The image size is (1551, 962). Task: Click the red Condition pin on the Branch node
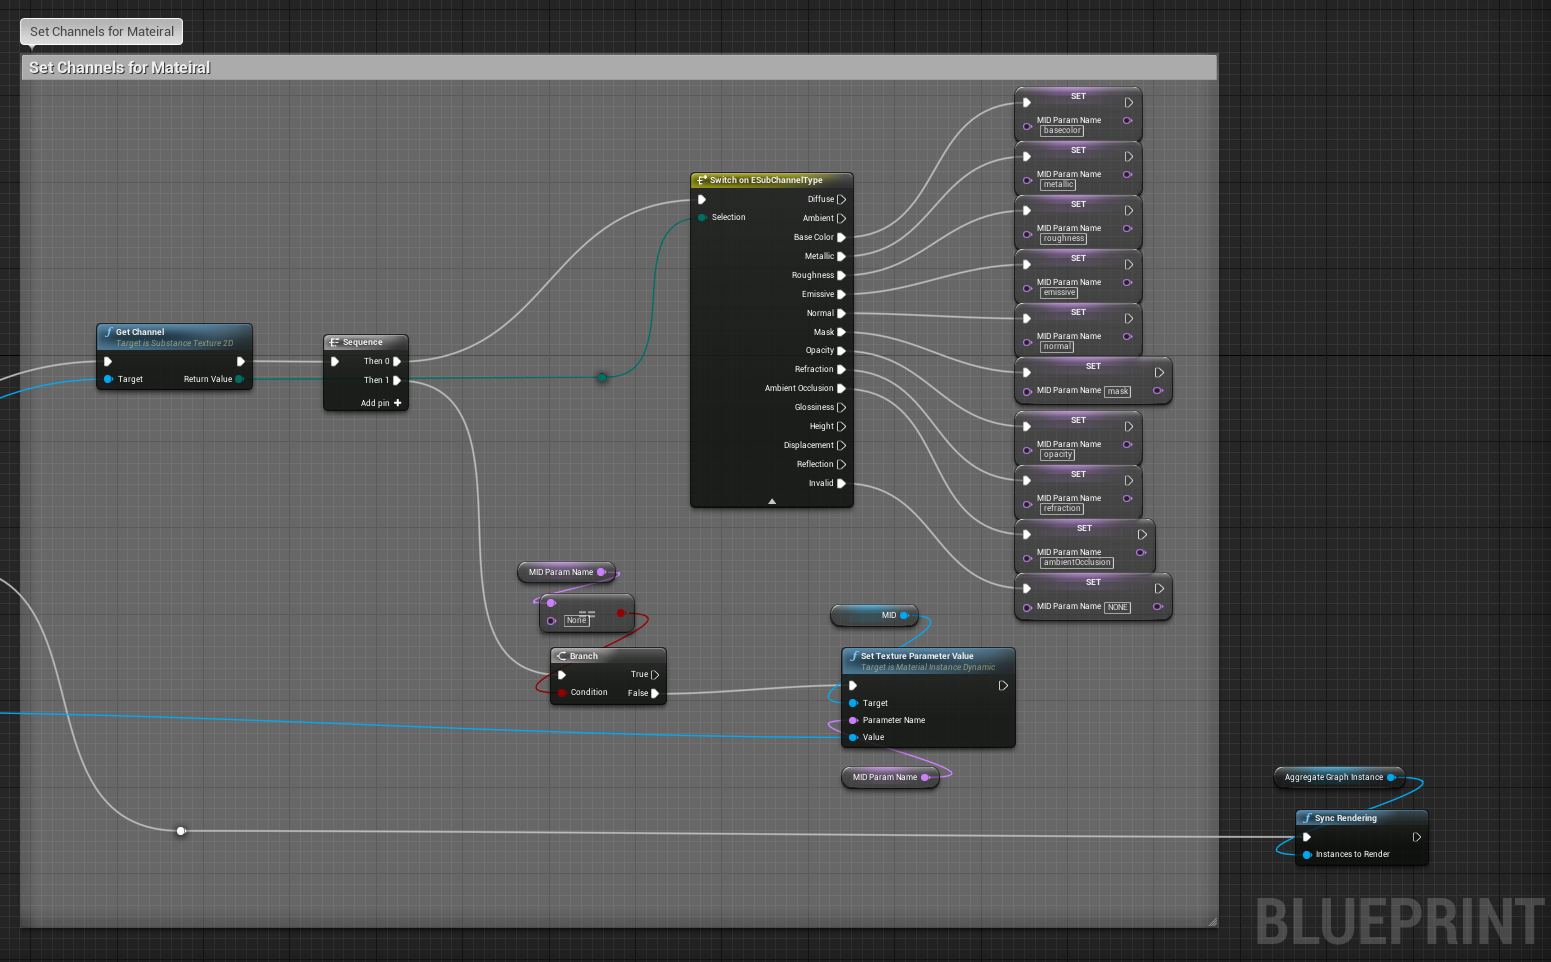[562, 692]
